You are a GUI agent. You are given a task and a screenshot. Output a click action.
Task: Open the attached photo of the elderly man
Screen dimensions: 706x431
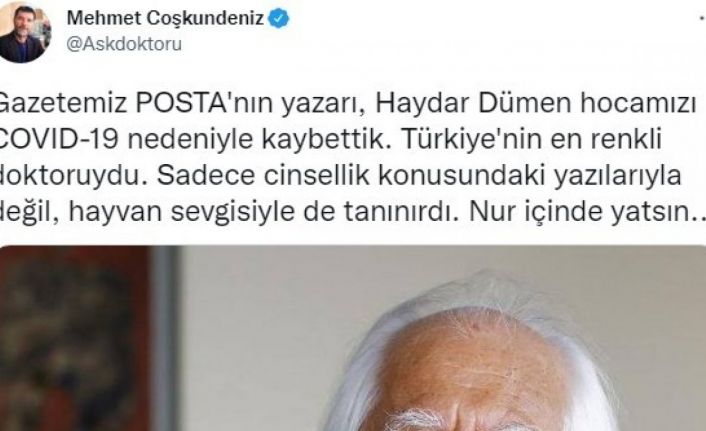click(x=353, y=338)
